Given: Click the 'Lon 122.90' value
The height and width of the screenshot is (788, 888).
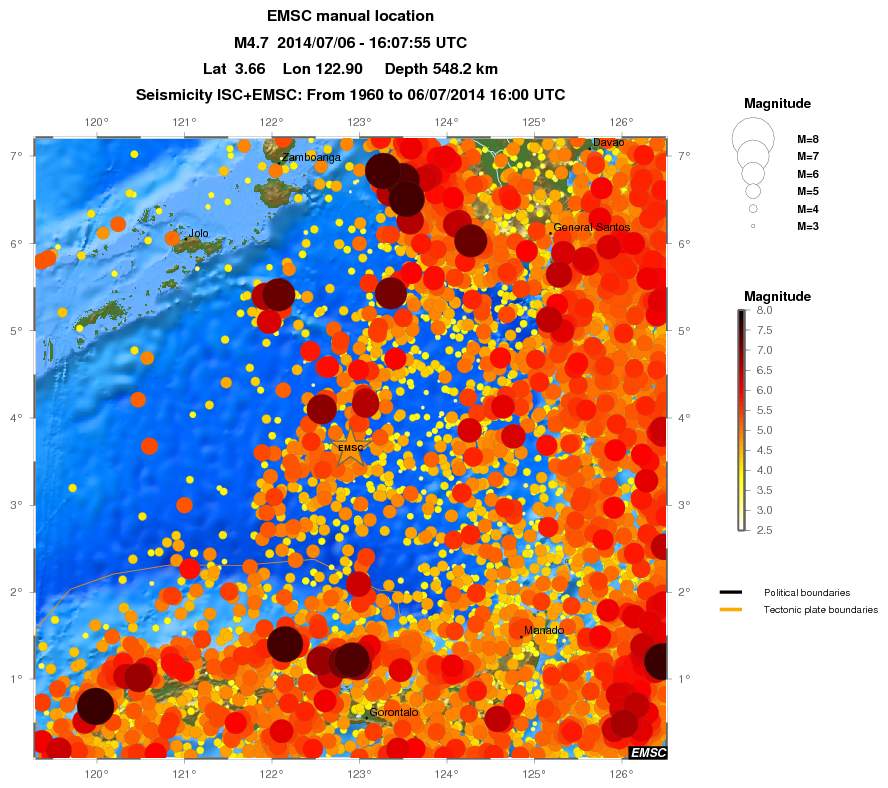Looking at the screenshot, I should click(x=323, y=69).
